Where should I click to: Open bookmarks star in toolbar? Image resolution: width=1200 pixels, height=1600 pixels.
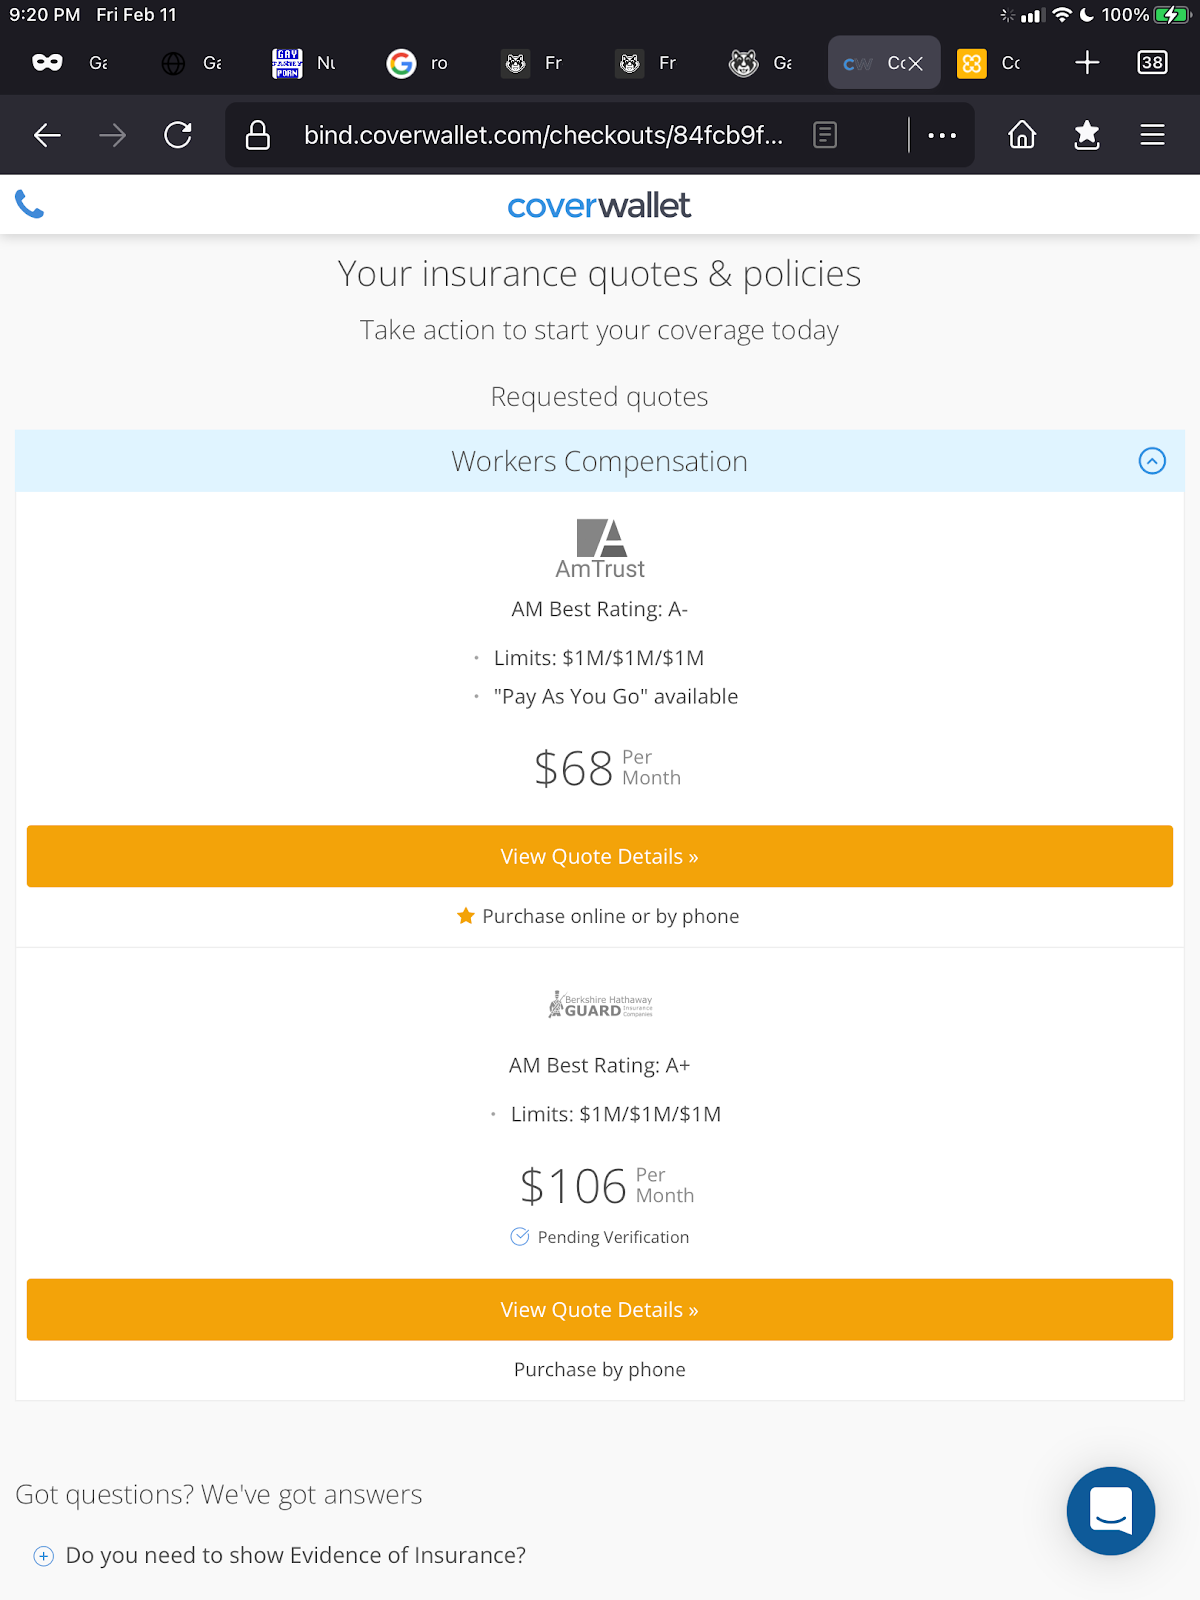coord(1087,135)
